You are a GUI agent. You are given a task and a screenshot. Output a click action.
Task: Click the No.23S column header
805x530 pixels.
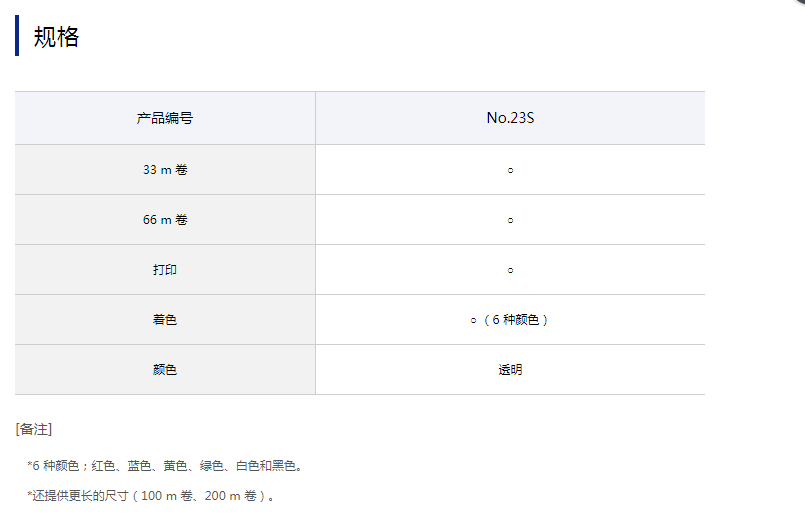[x=510, y=118]
